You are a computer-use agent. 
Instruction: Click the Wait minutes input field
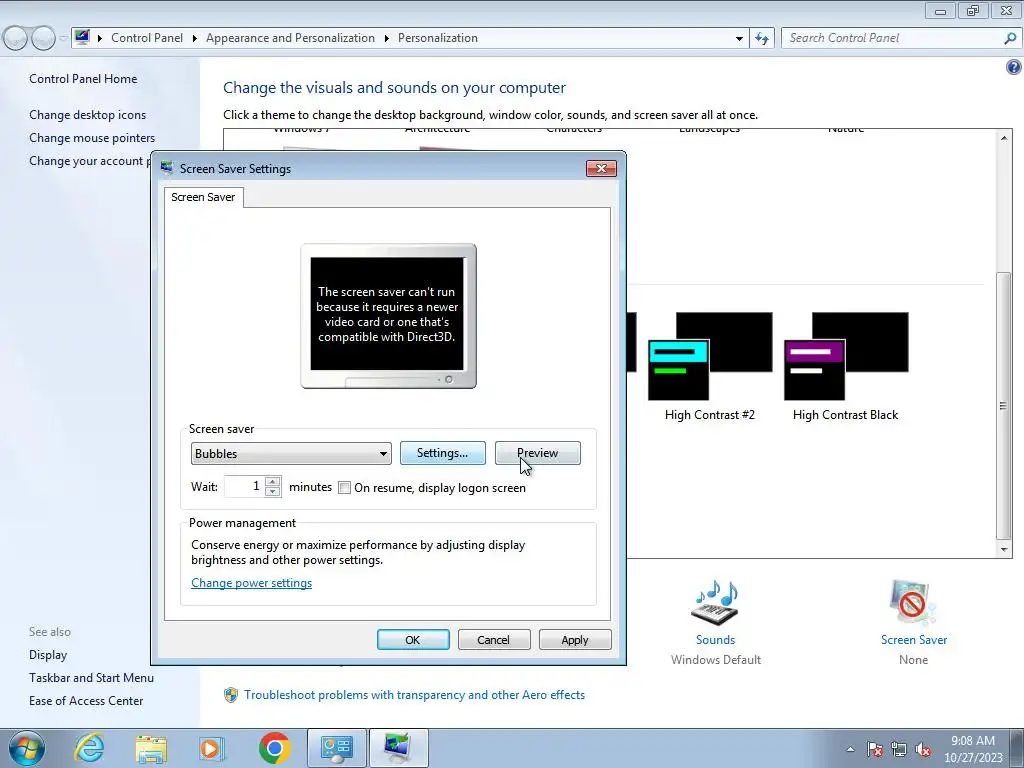pyautogui.click(x=244, y=487)
